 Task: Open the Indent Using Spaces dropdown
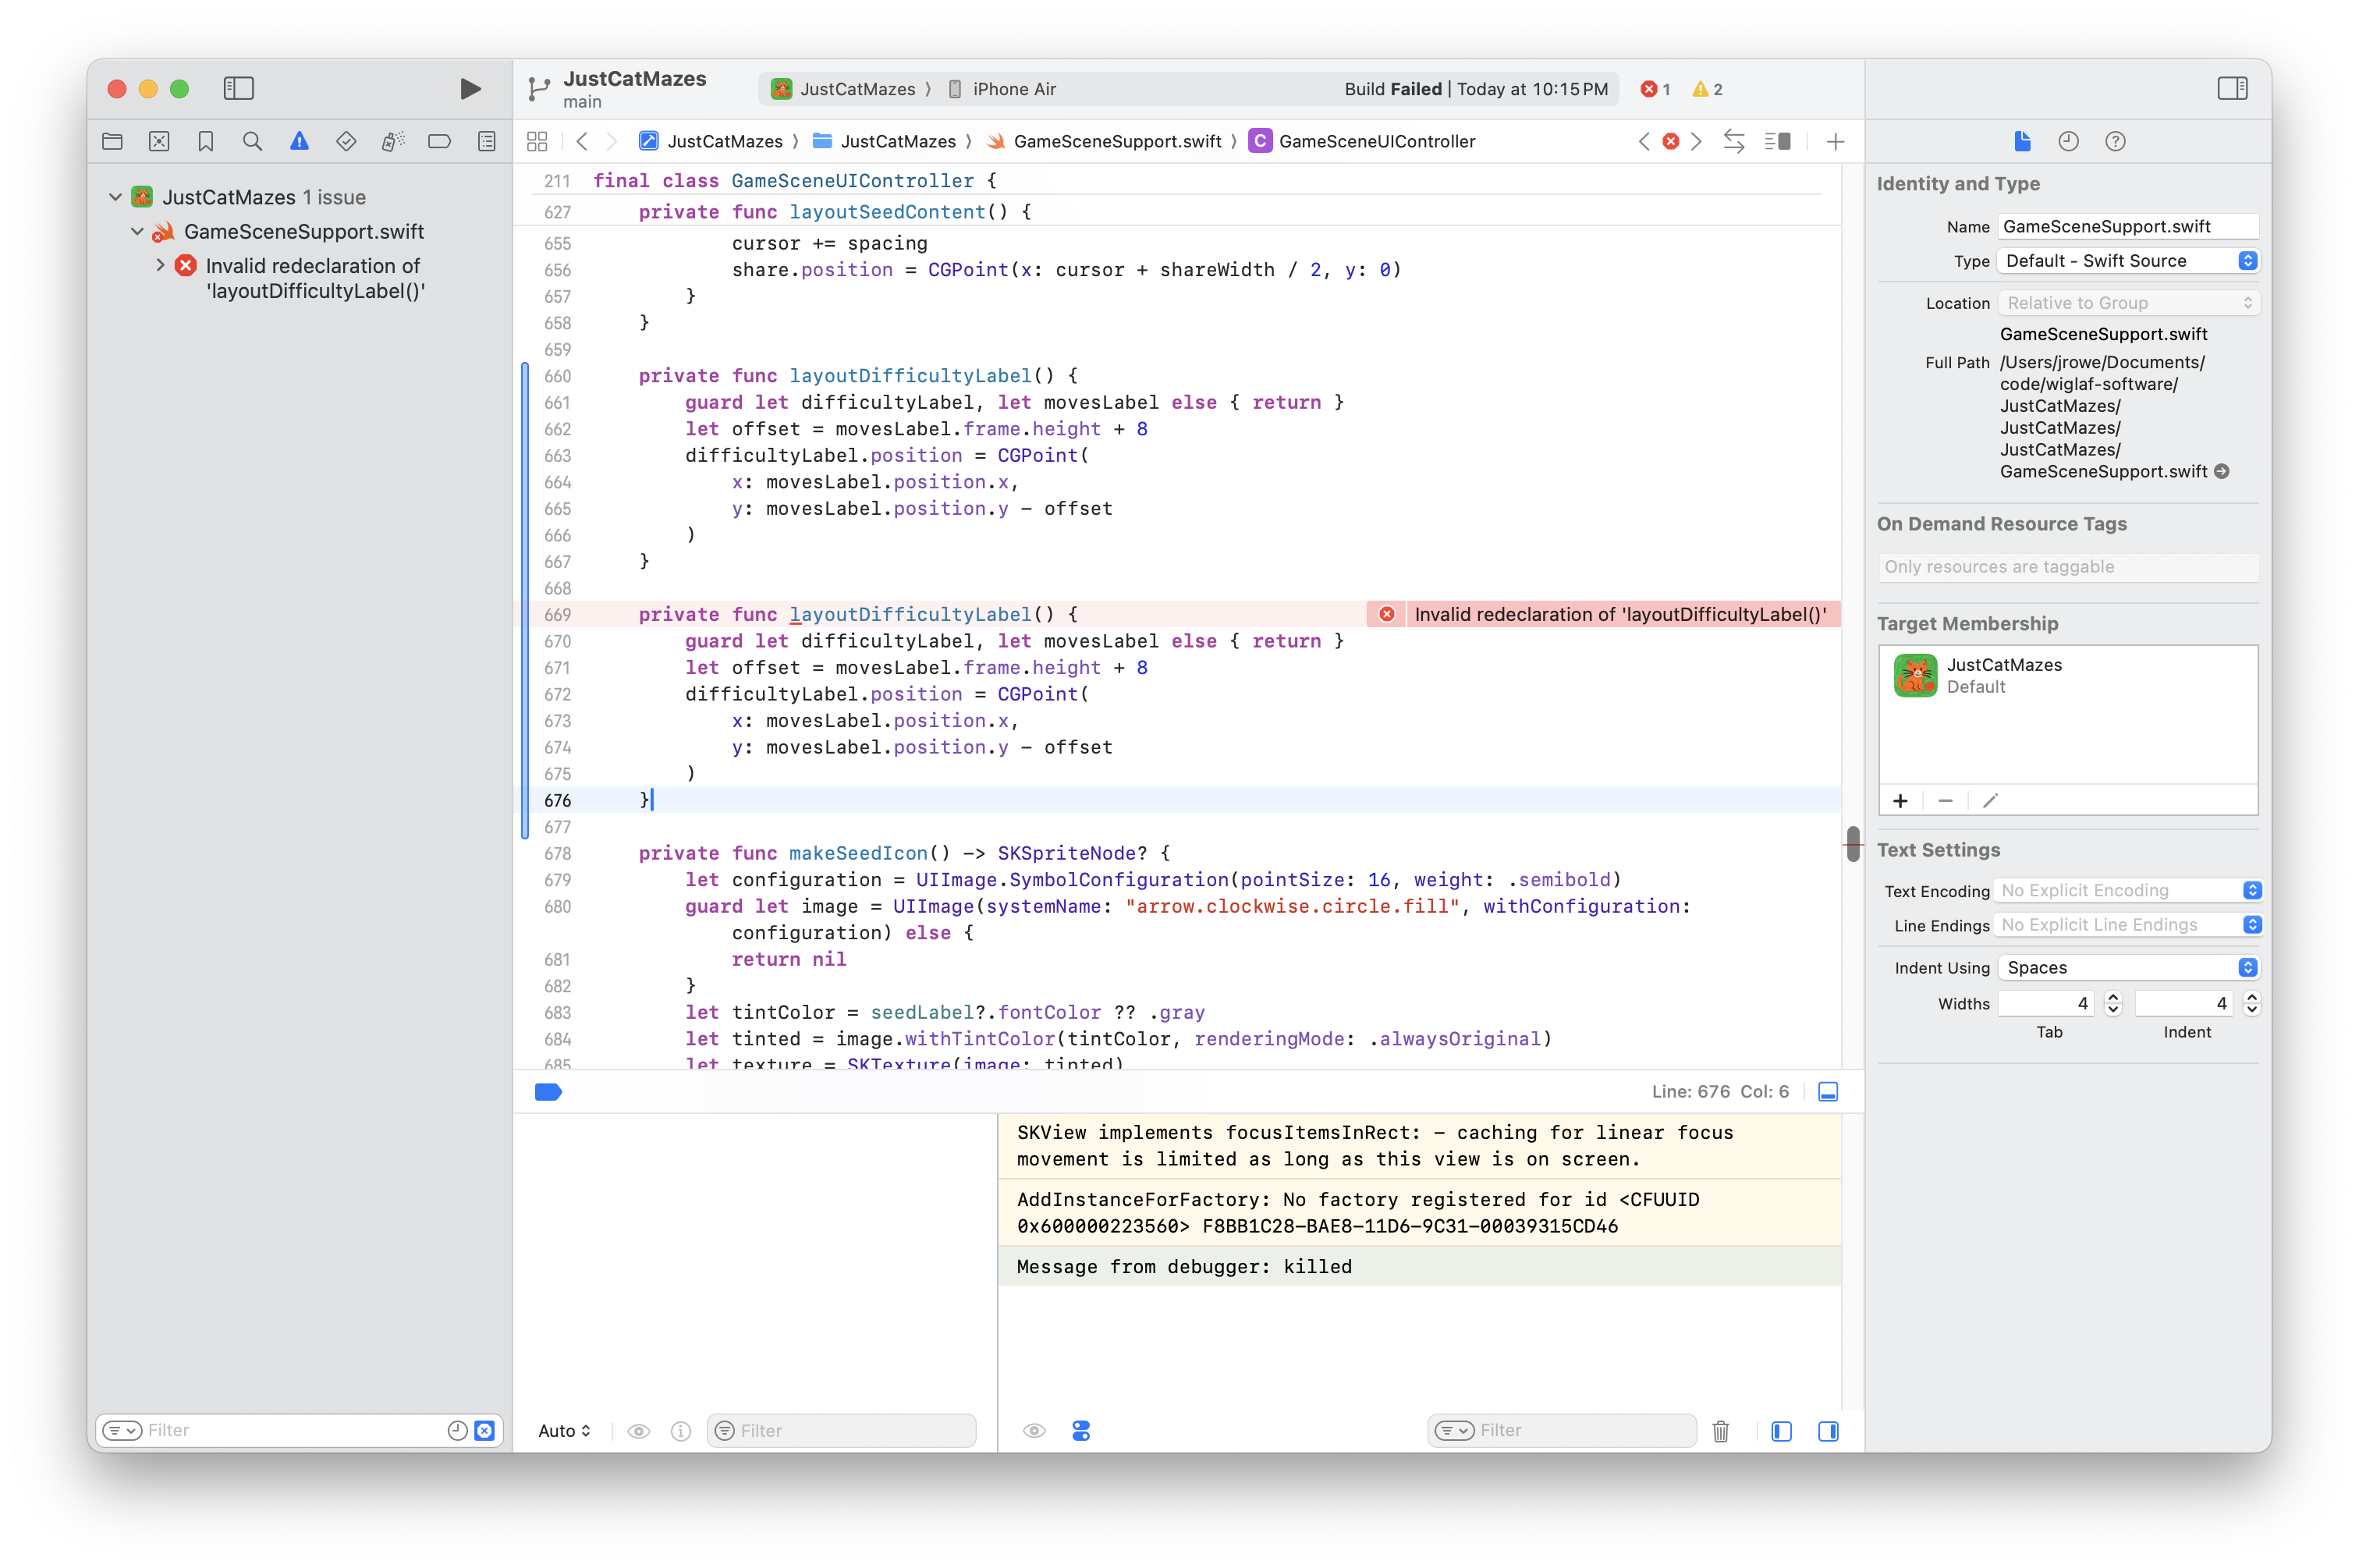[x=2129, y=967]
